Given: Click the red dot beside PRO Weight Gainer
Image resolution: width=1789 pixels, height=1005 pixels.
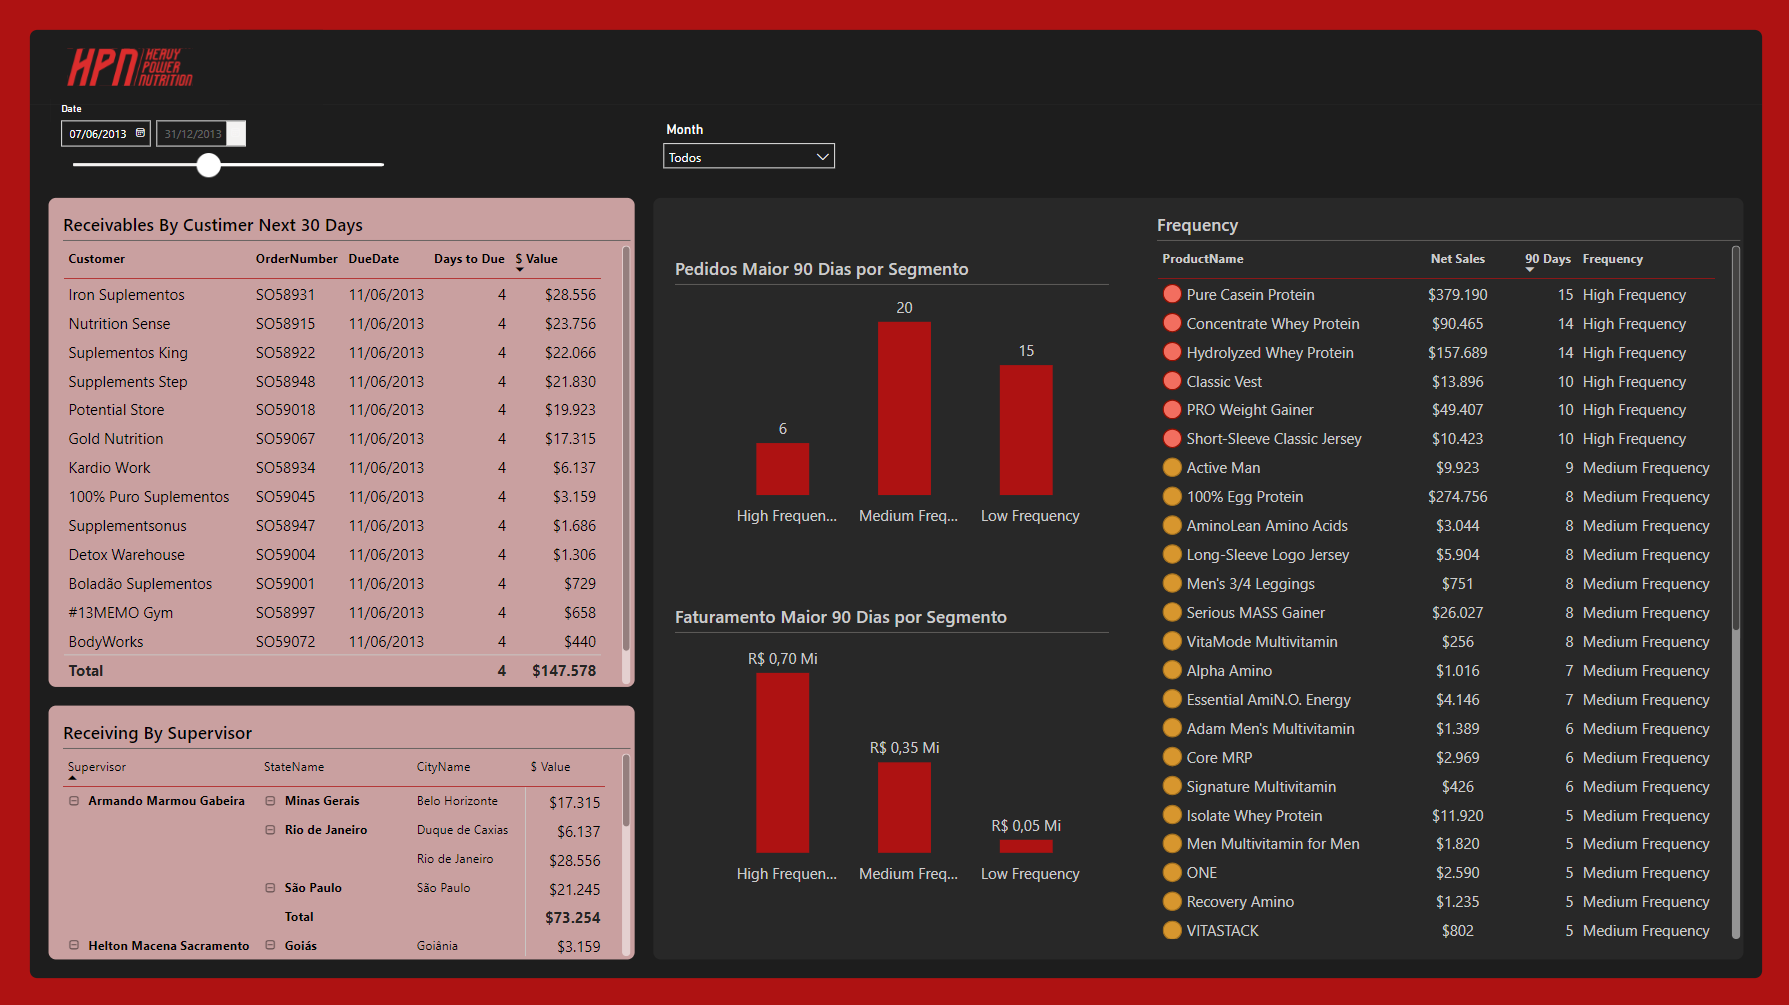Looking at the screenshot, I should click(1172, 409).
